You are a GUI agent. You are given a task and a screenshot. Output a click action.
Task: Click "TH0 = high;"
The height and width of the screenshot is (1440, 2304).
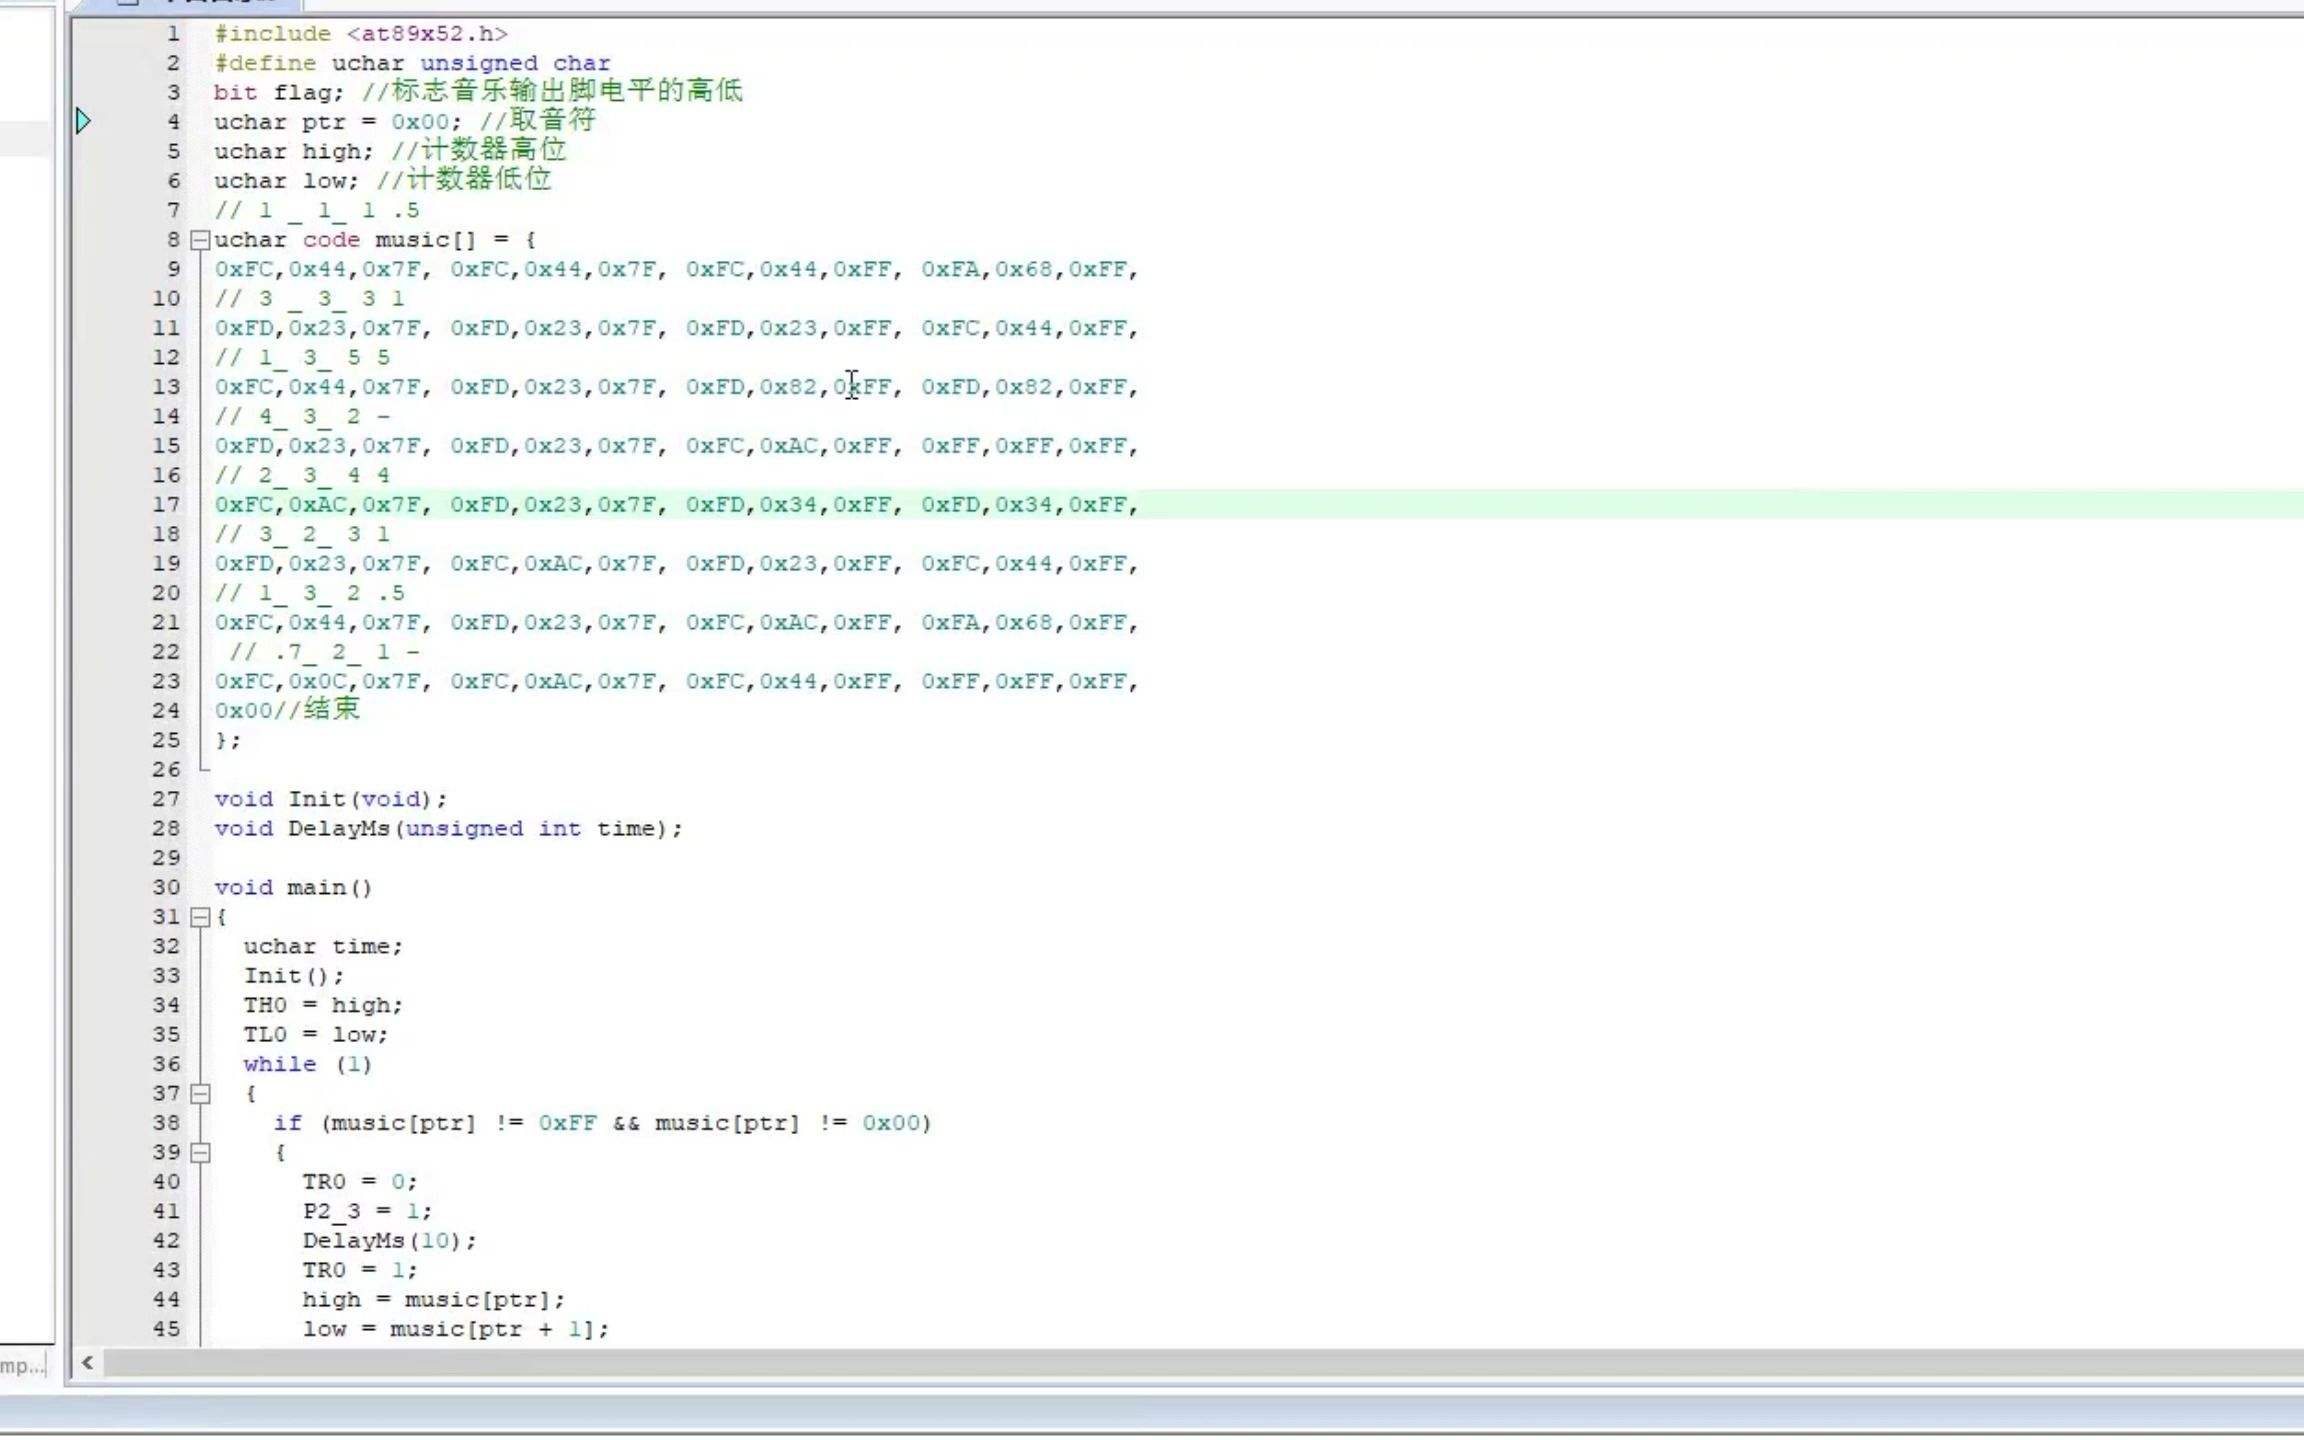pyautogui.click(x=323, y=1006)
